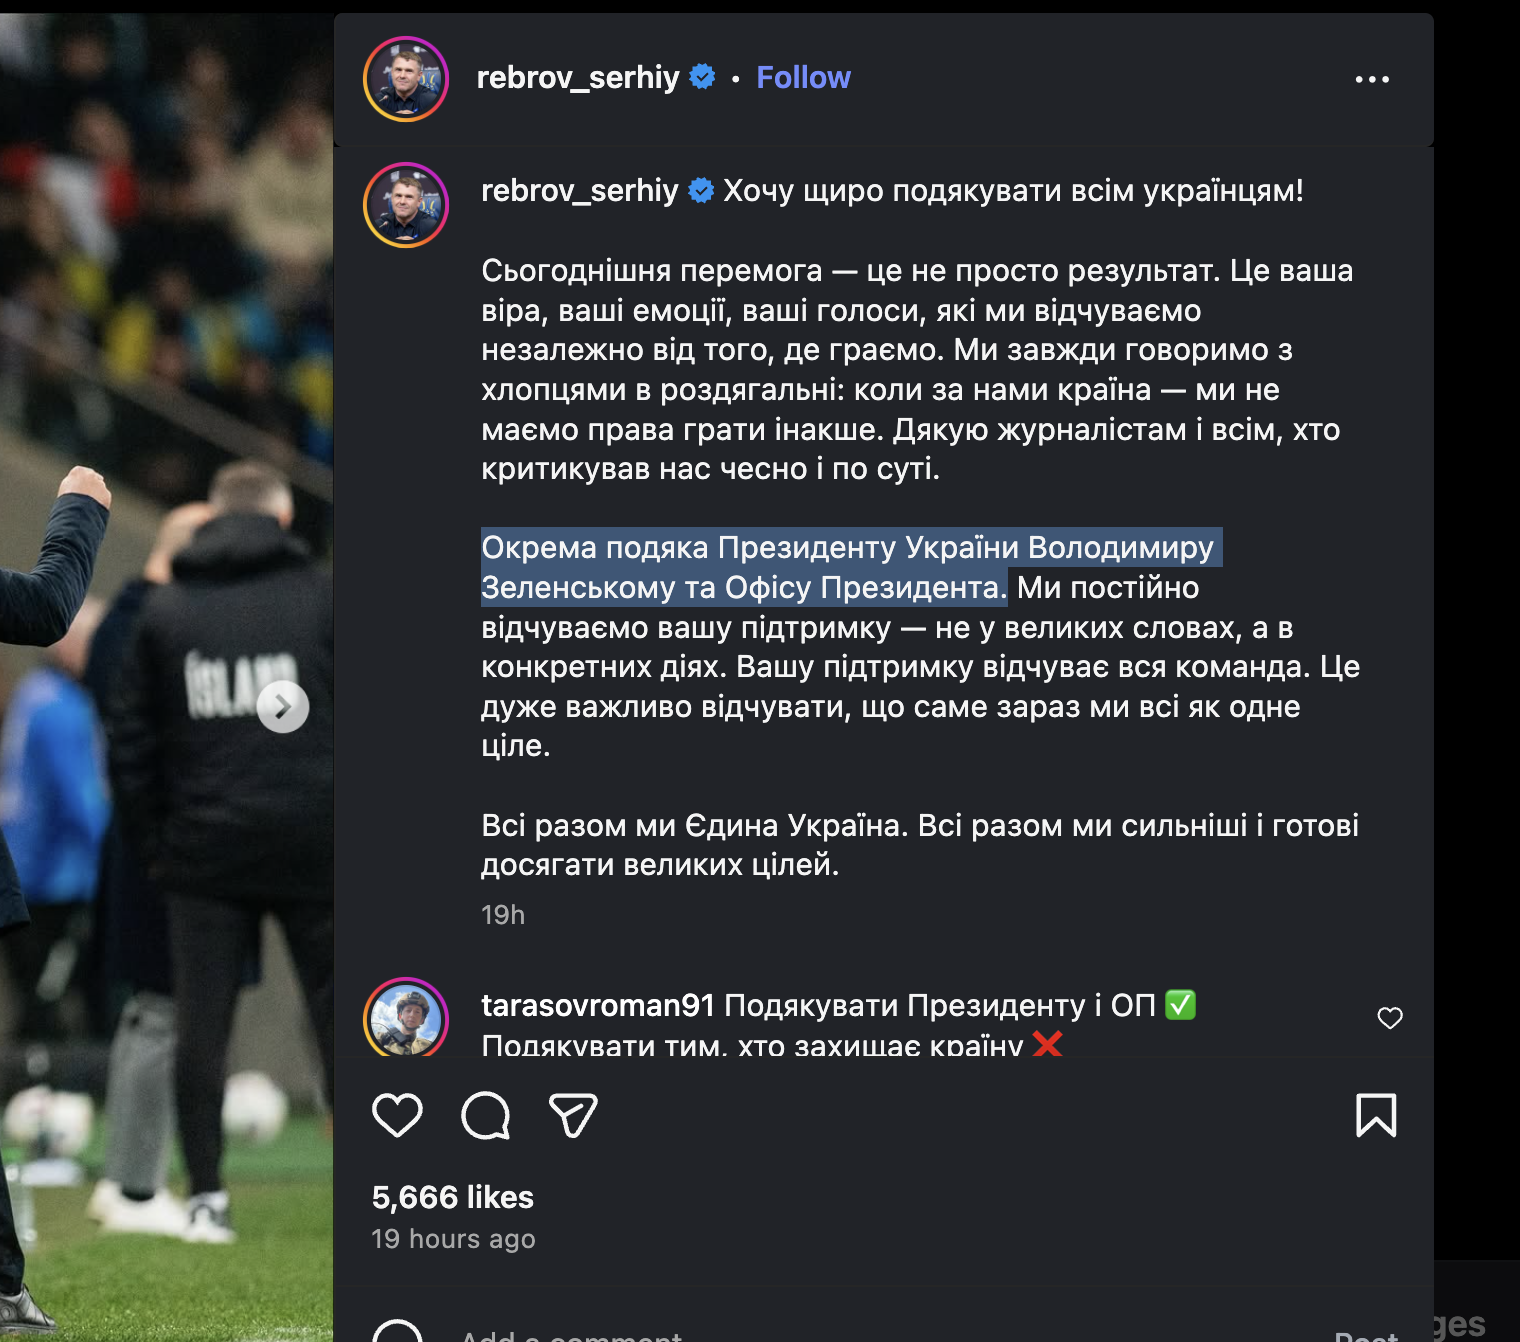The width and height of the screenshot is (1520, 1342).
Task: Click the comment speech bubble icon
Action: tap(485, 1115)
